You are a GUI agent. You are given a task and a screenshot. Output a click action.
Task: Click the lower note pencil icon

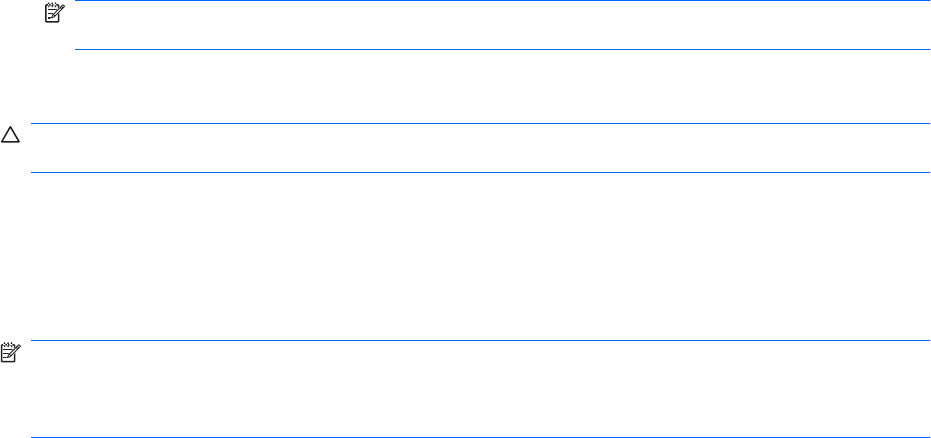(x=11, y=352)
